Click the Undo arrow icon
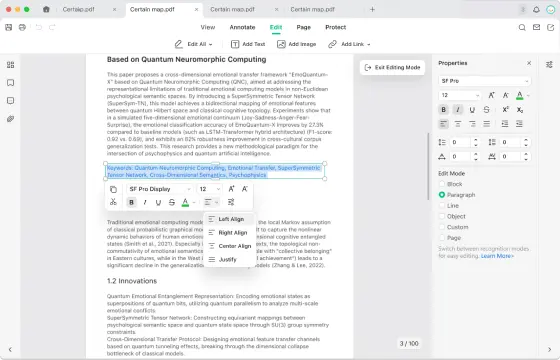Viewport: 560px width, 360px height. pyautogui.click(x=39, y=27)
